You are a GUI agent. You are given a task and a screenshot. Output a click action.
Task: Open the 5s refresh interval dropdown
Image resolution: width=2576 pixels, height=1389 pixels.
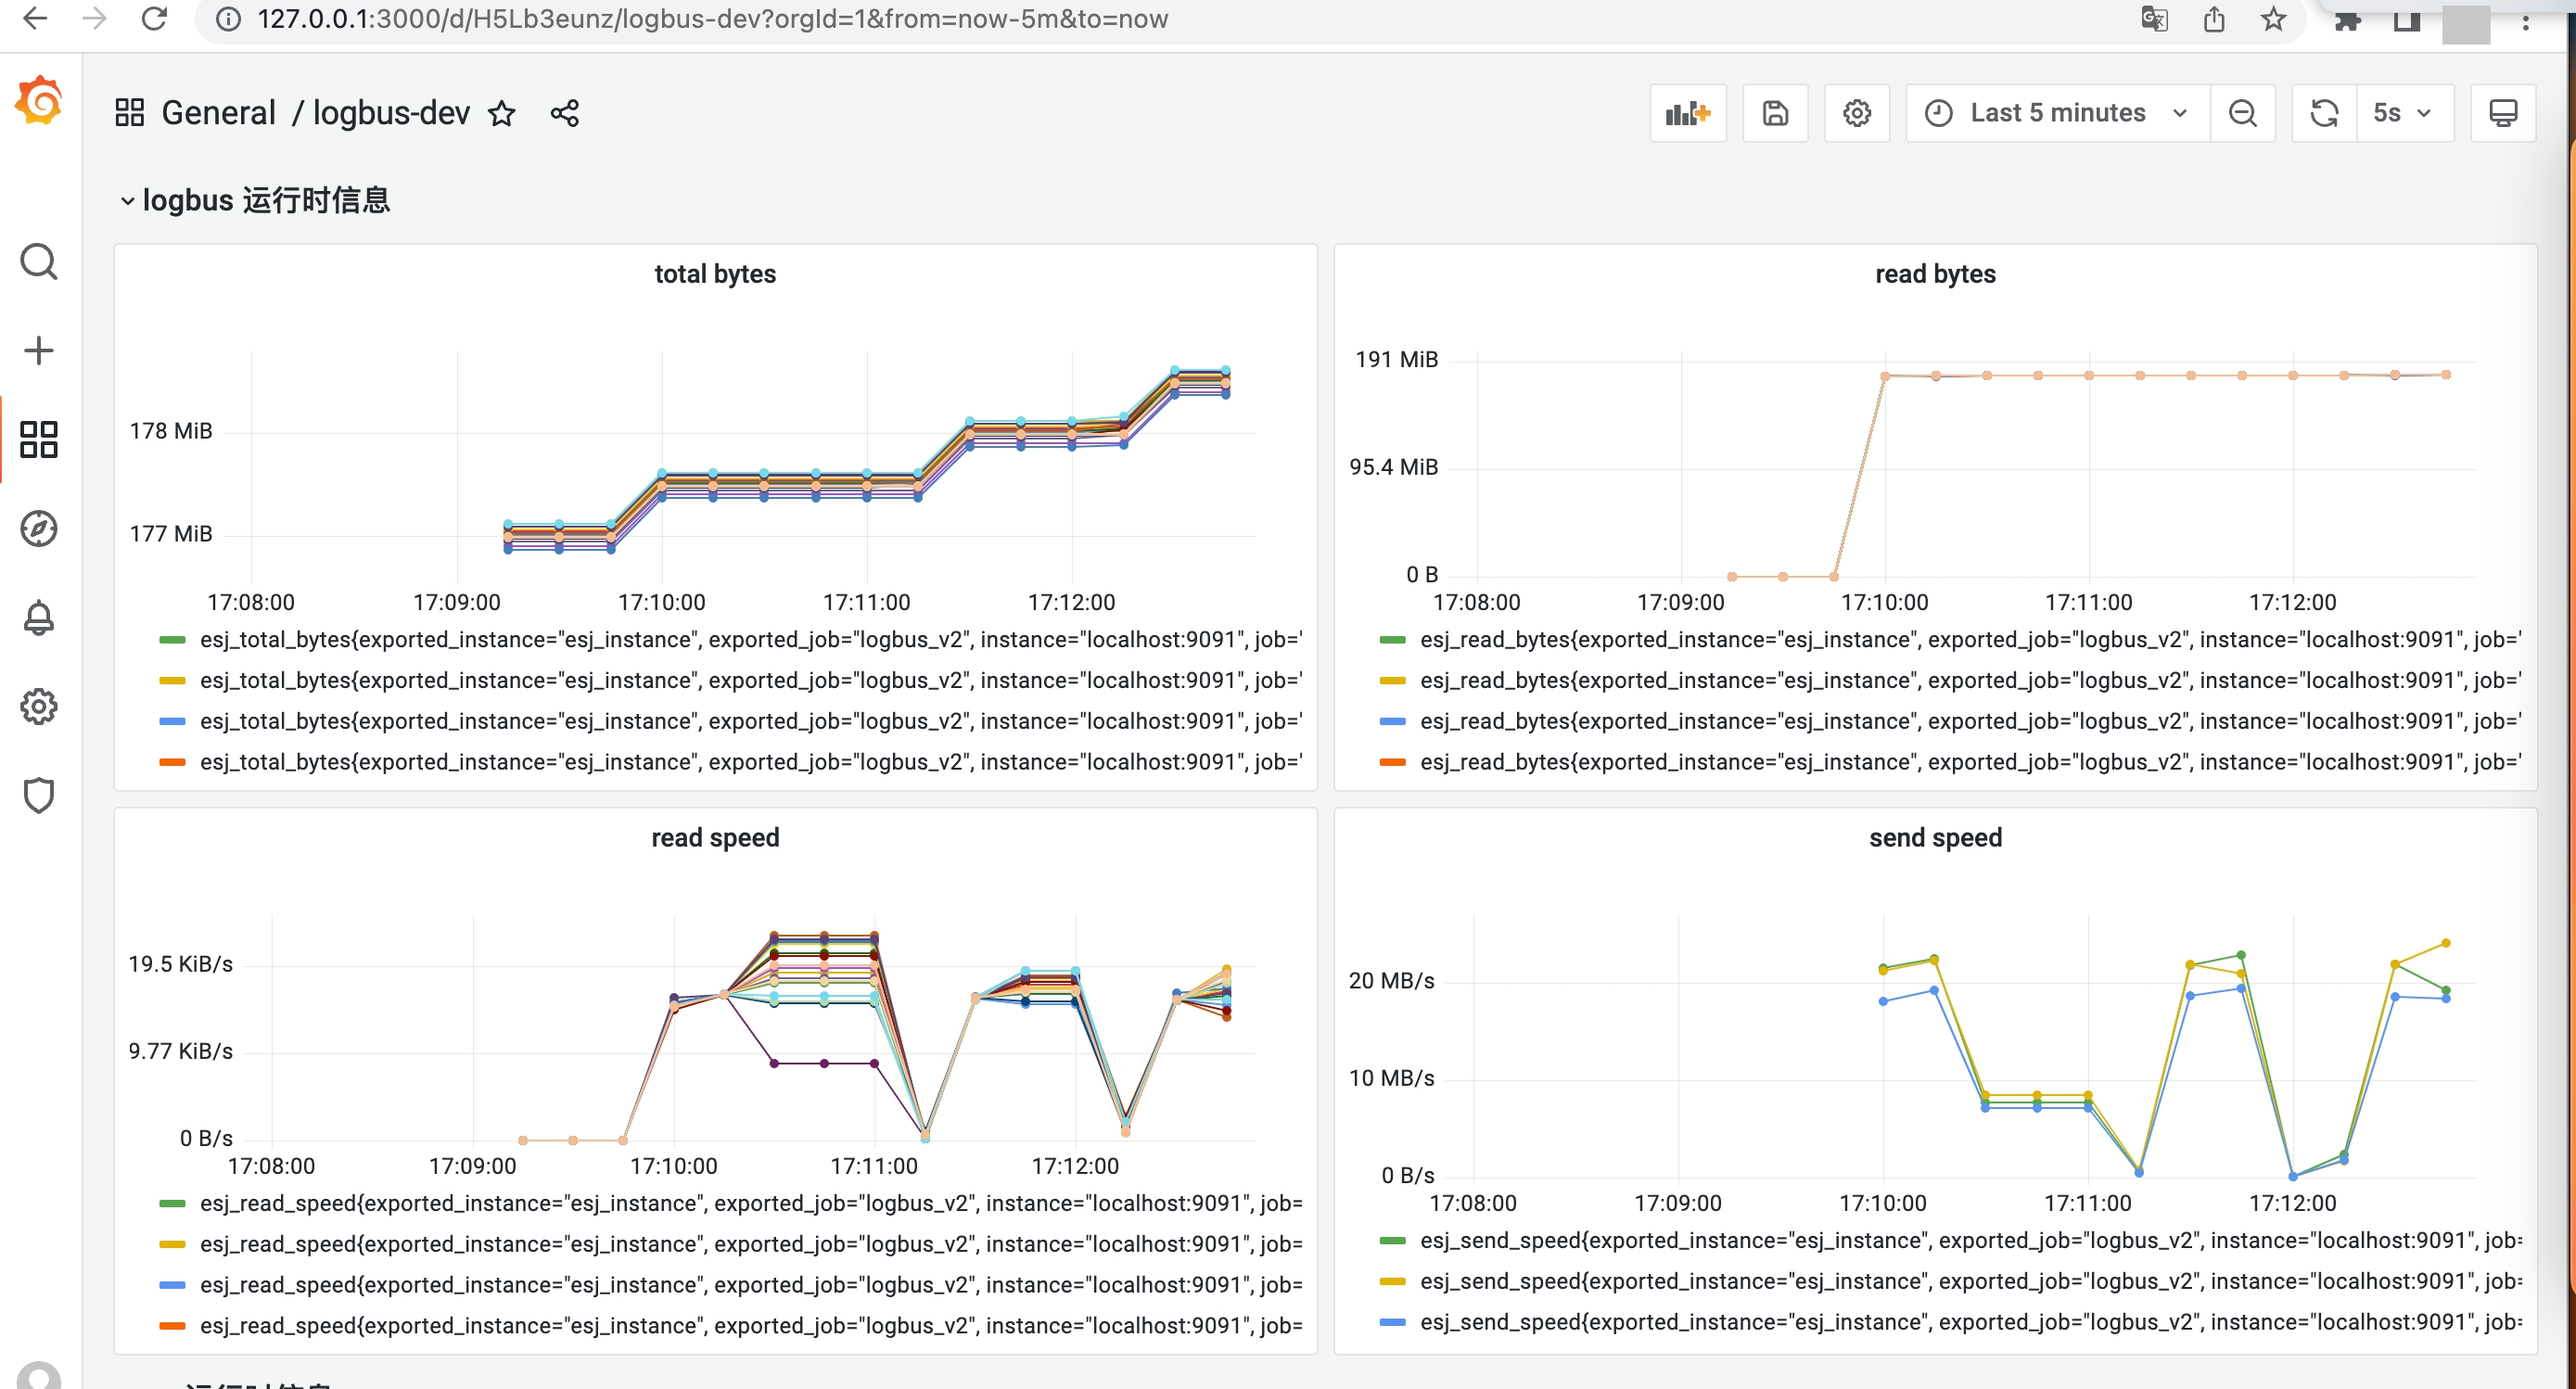pos(2405,113)
